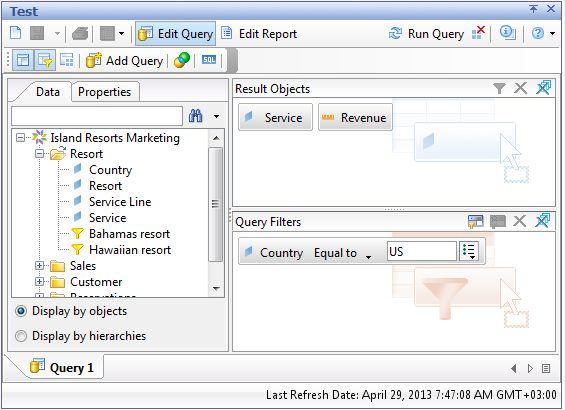The height and width of the screenshot is (410, 565).
Task: Click the Add Query button
Action: coord(124,61)
